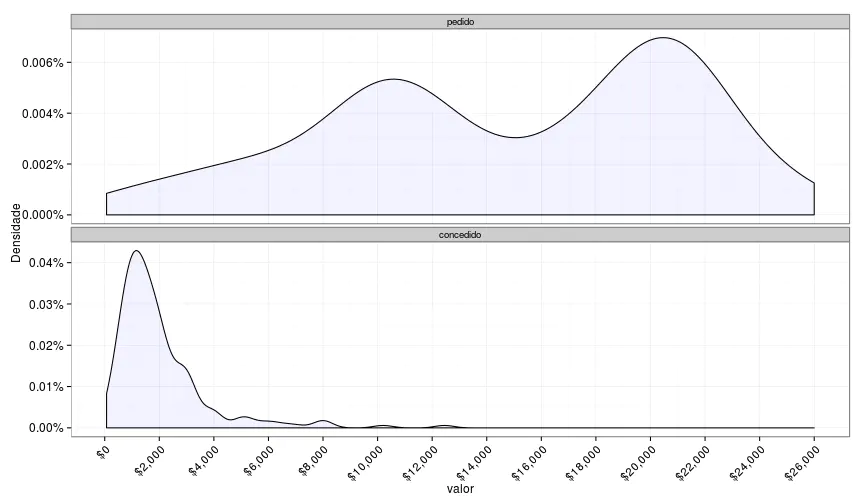
Task: Click the "pedido" facet header strip
Action: 460,21
